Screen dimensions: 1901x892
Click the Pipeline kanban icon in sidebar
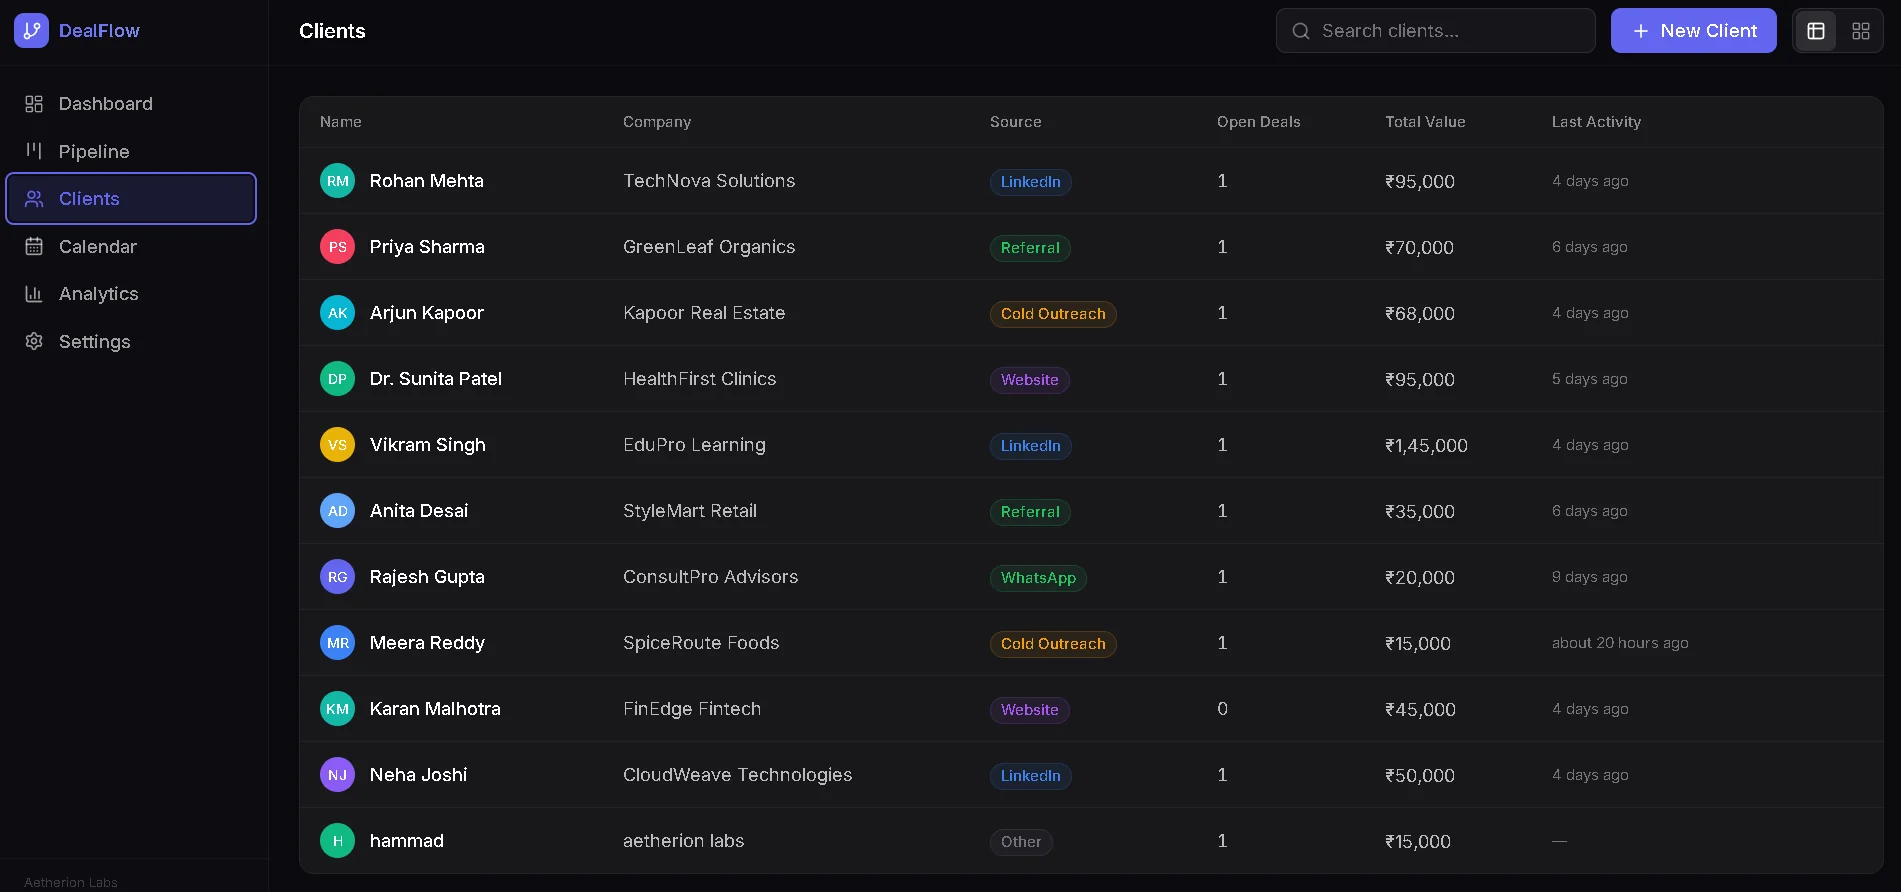click(x=34, y=151)
